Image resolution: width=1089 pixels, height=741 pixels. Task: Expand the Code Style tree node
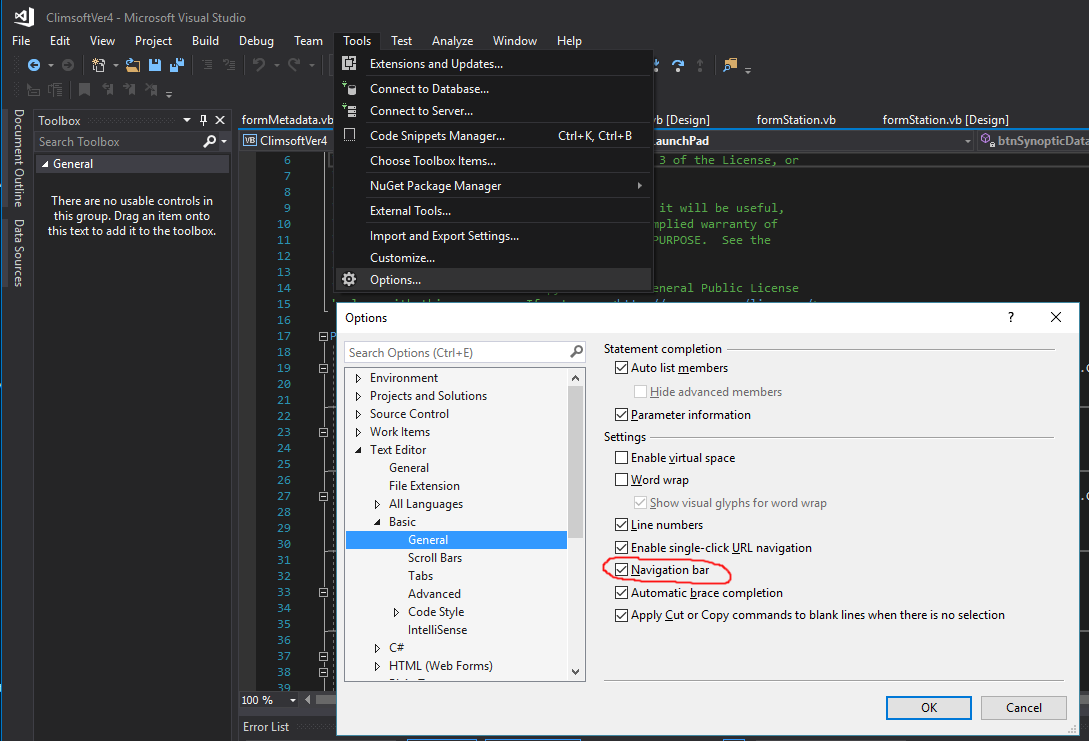click(x=397, y=612)
